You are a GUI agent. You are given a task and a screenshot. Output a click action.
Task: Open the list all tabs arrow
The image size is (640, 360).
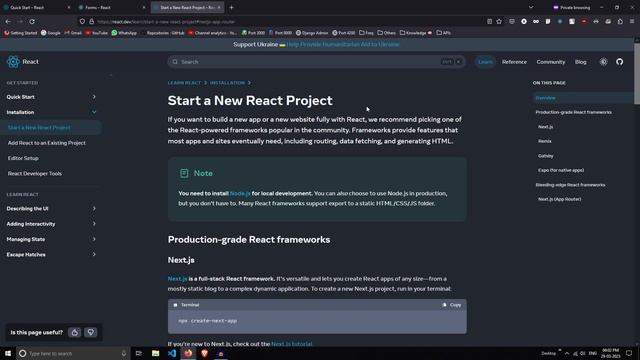pos(531,7)
